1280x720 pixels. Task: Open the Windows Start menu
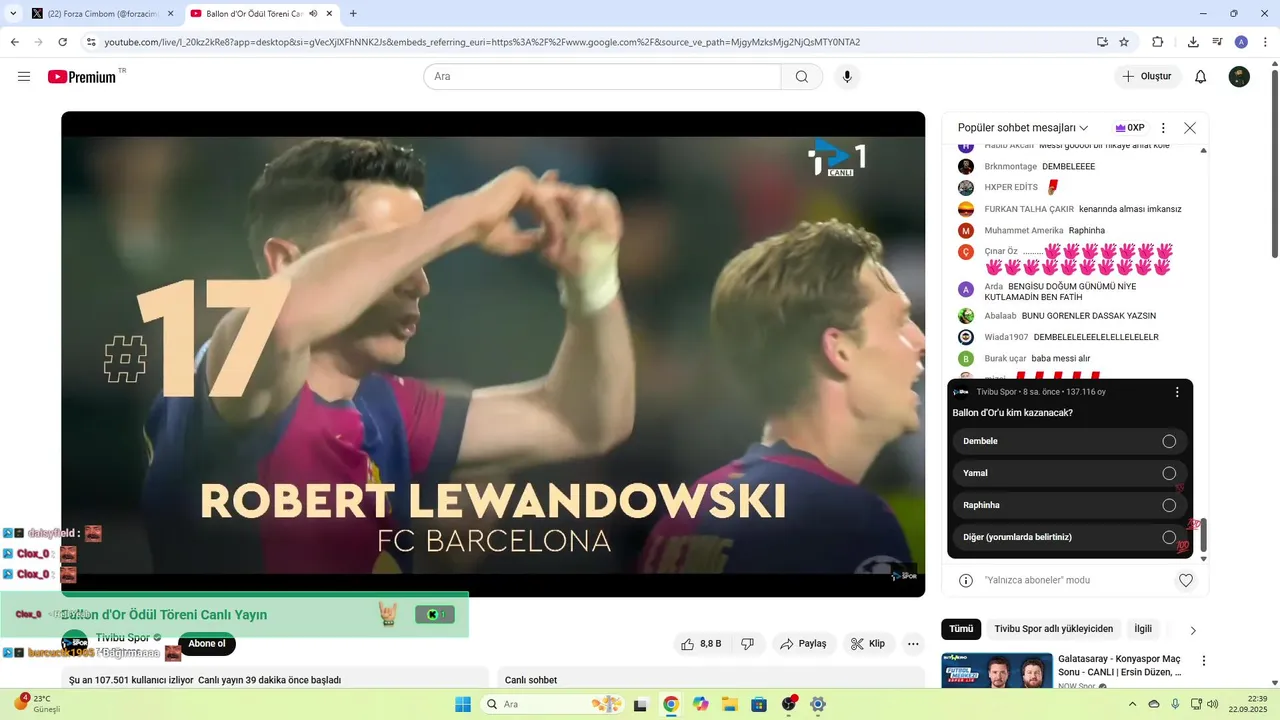463,704
